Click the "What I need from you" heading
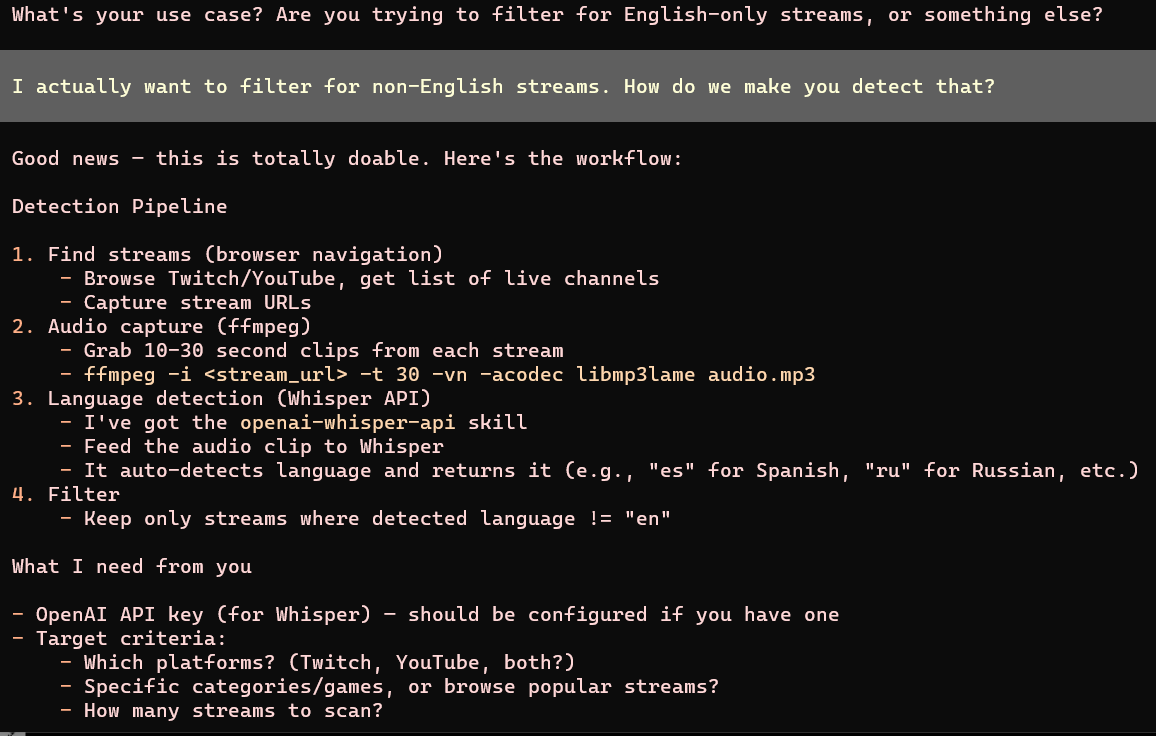 point(131,567)
